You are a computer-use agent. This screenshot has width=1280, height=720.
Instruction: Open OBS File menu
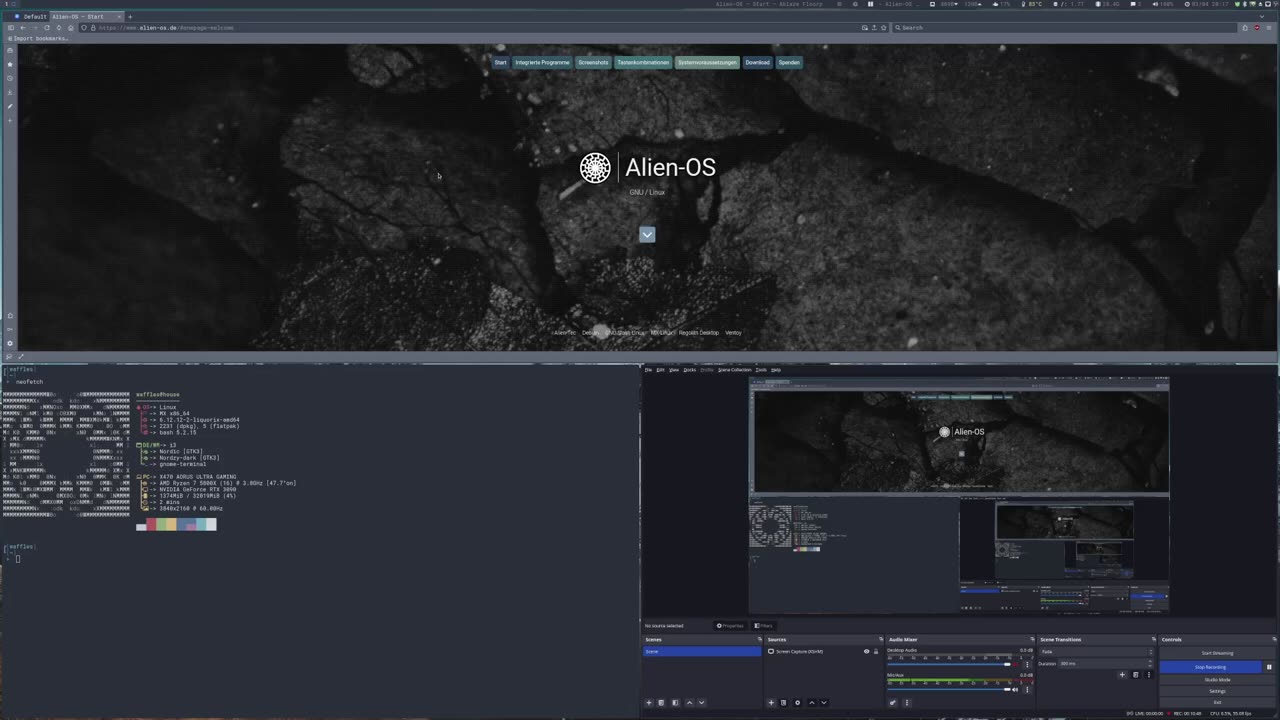click(647, 370)
